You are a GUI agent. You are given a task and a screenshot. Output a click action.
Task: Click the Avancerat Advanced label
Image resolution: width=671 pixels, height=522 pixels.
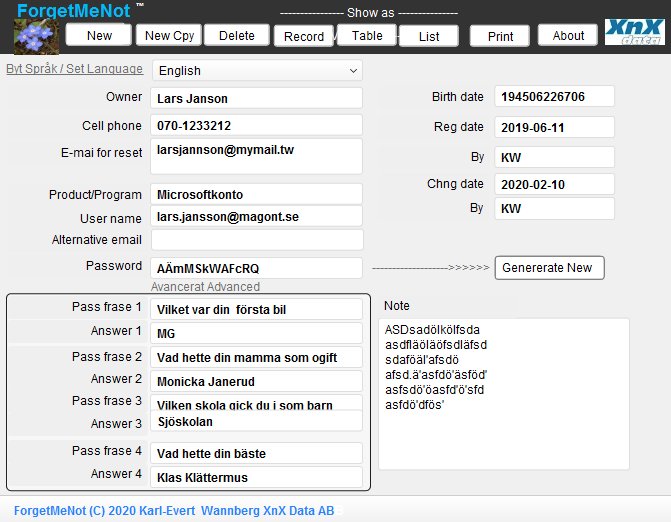point(205,287)
